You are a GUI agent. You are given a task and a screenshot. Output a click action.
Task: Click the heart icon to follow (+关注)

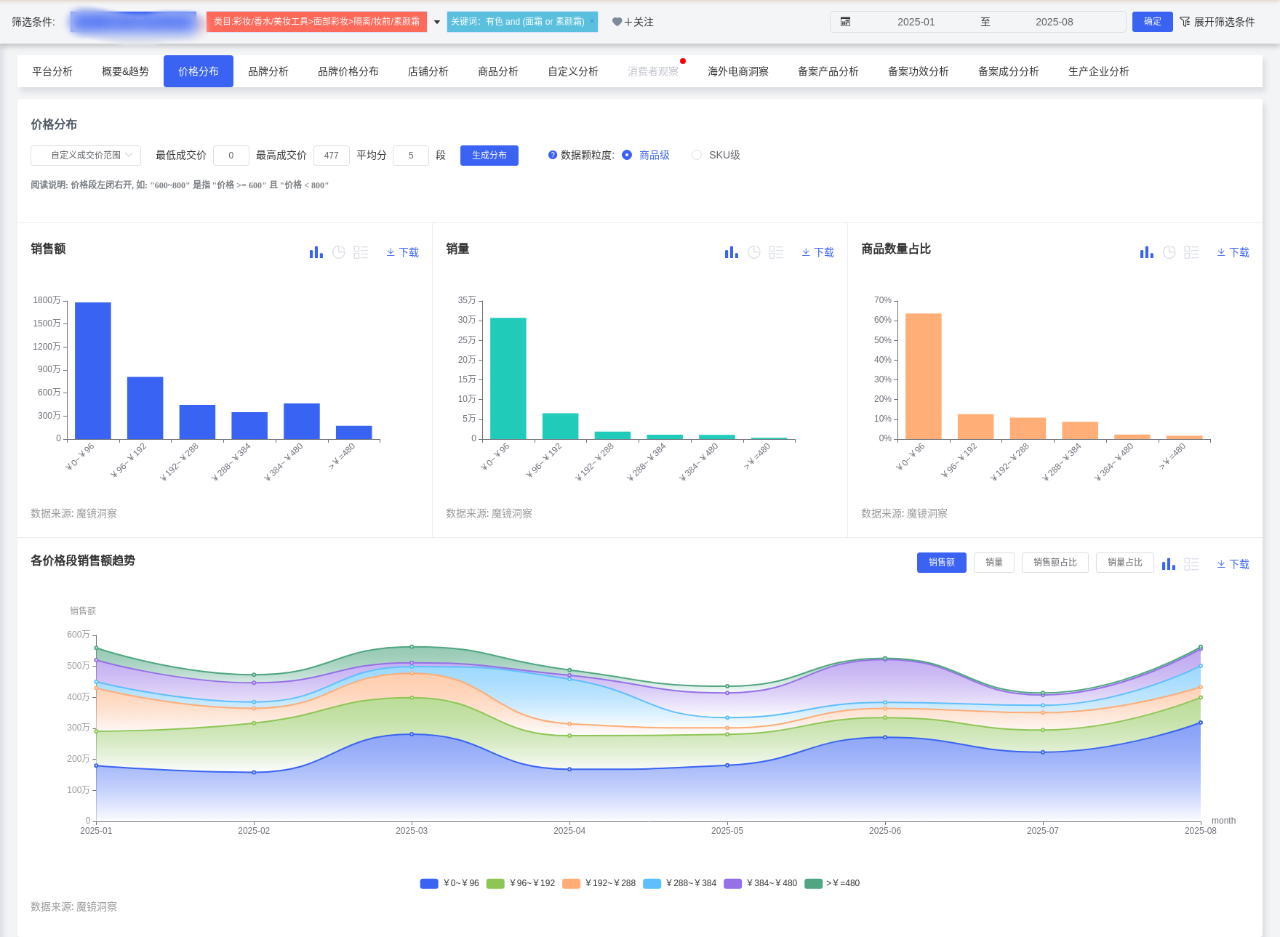click(617, 22)
